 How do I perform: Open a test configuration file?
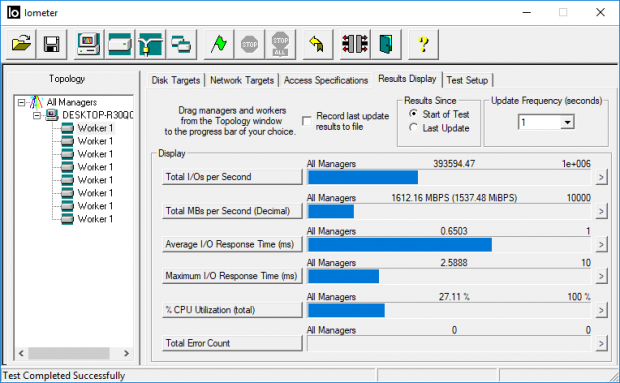pos(21,44)
